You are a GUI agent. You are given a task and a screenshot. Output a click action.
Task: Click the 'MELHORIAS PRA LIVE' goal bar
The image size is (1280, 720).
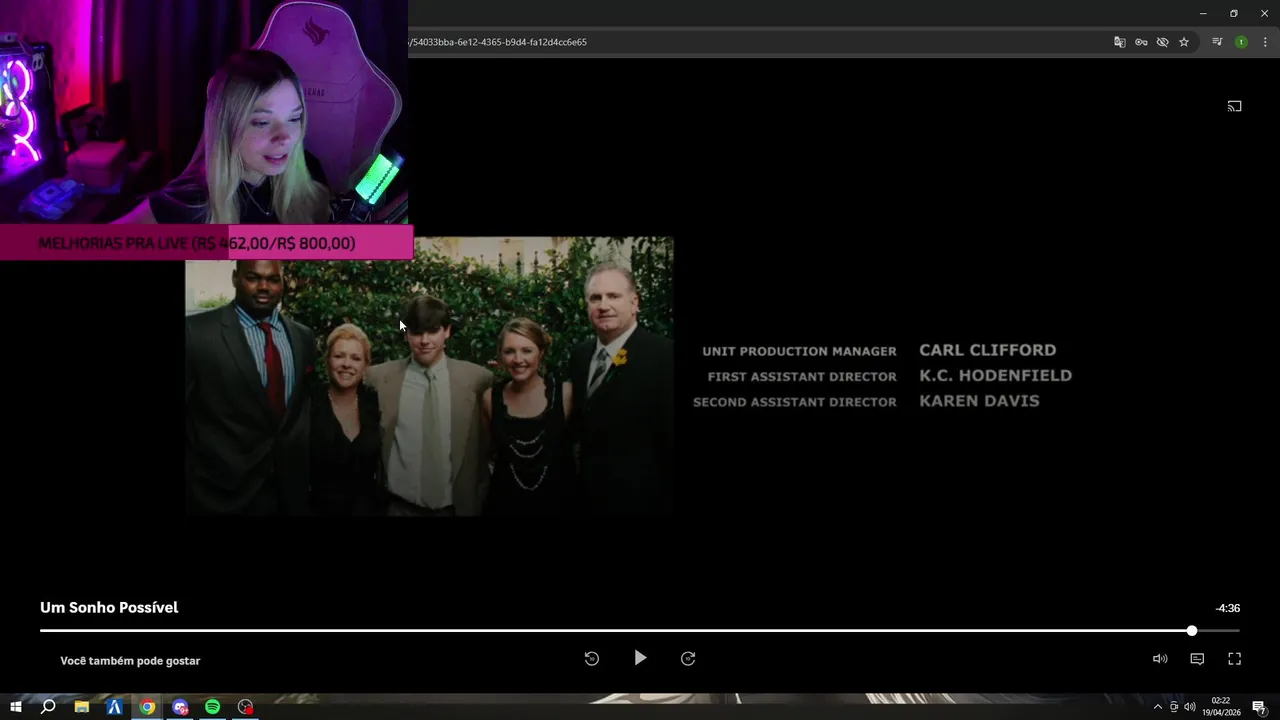(206, 243)
